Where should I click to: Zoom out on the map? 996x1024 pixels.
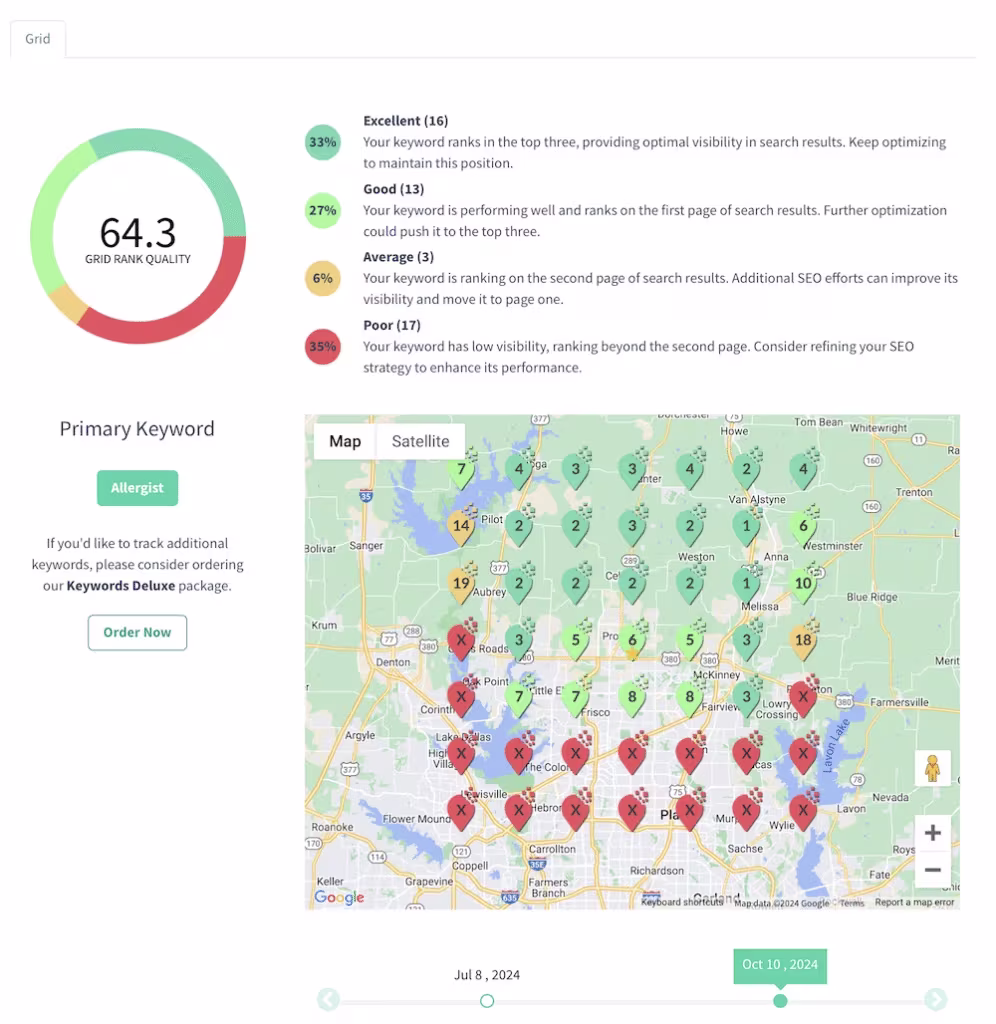(932, 870)
